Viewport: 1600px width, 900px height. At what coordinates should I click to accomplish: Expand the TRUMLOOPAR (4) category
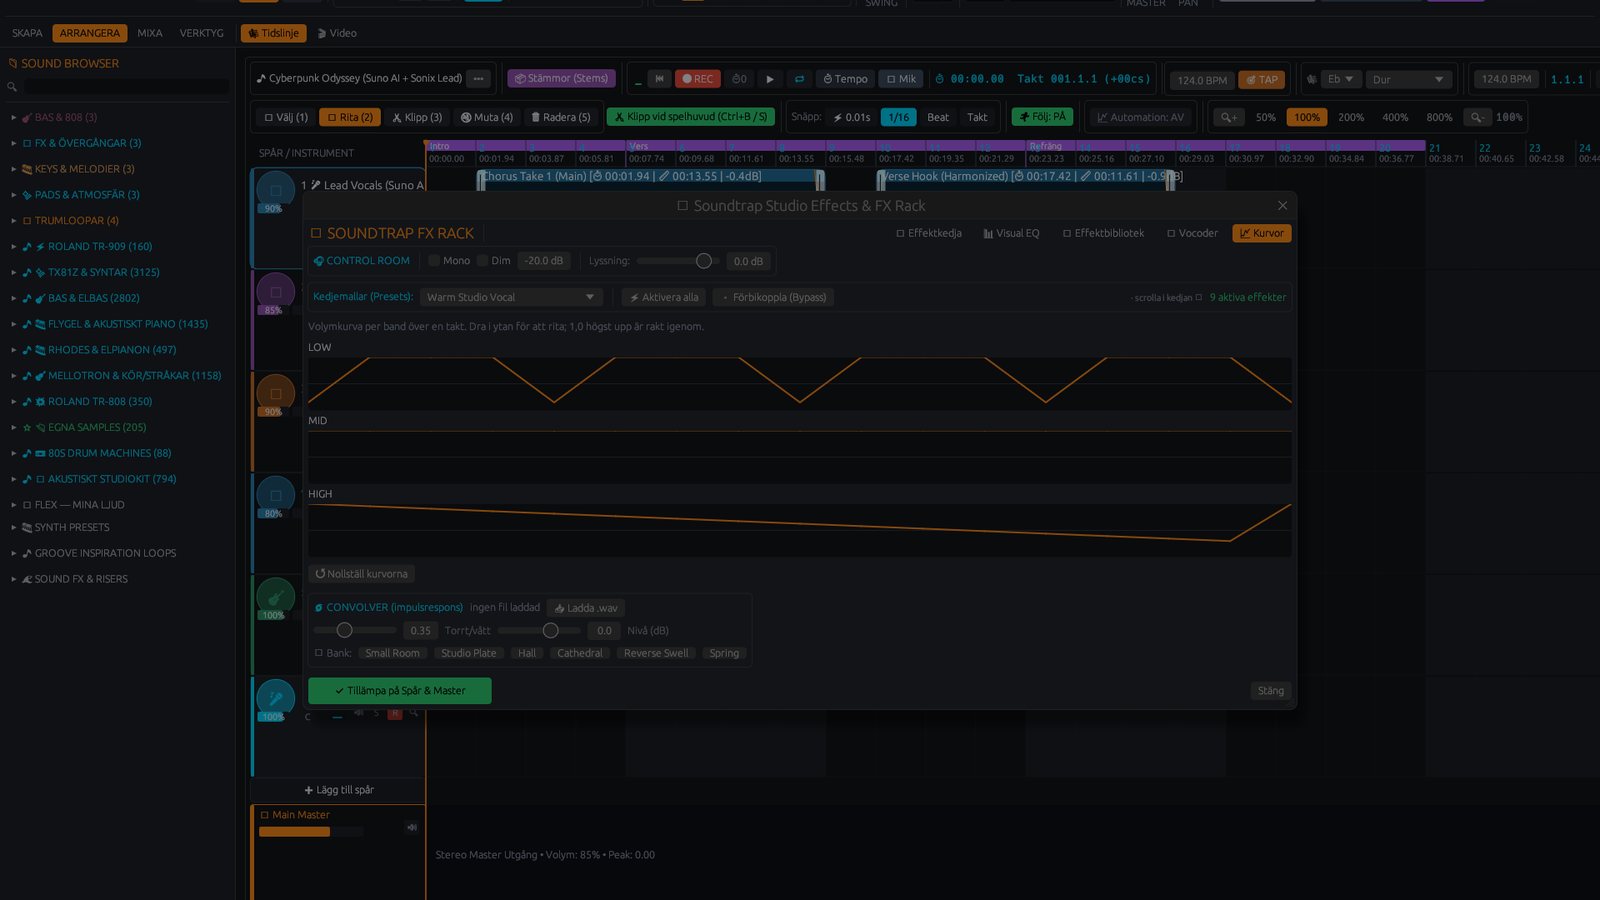click(x=14, y=220)
